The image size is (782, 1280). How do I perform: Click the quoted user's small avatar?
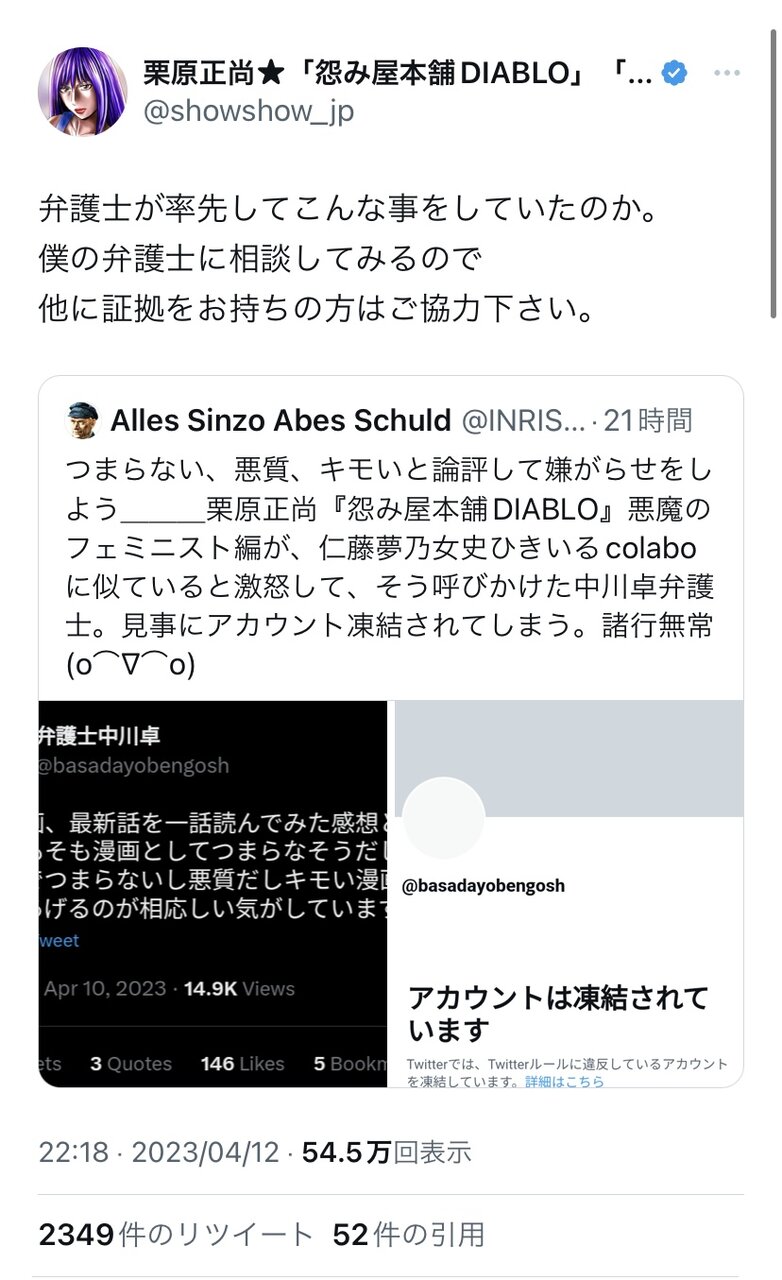pos(83,421)
